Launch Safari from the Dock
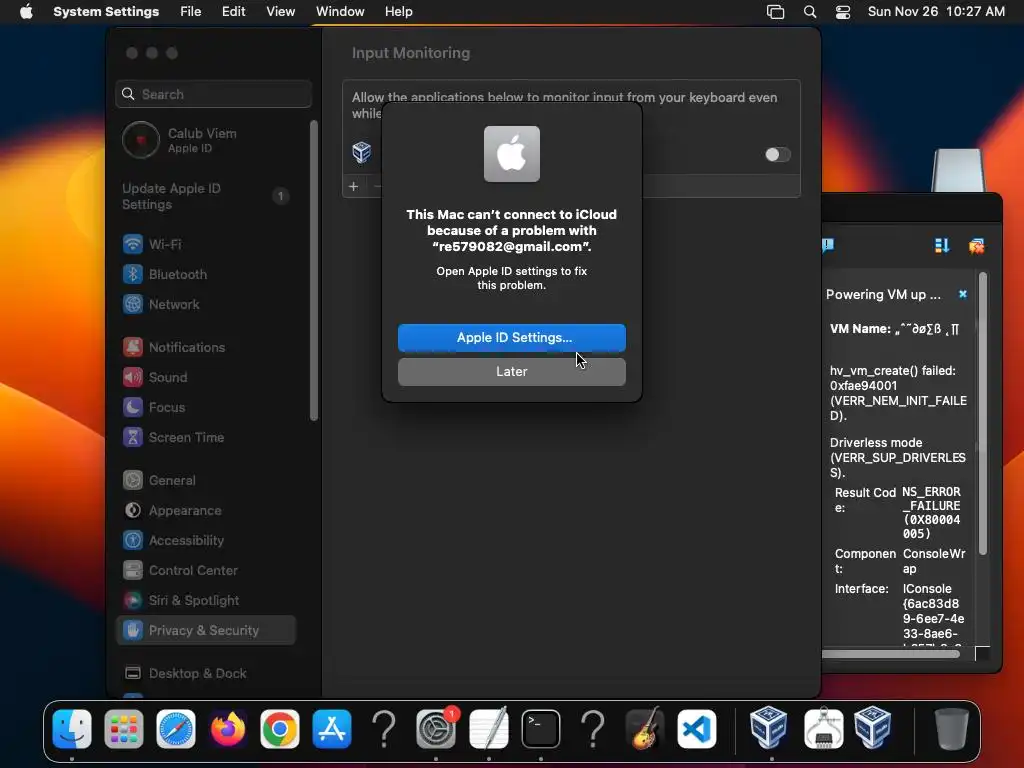Image resolution: width=1024 pixels, height=768 pixels. tap(176, 728)
